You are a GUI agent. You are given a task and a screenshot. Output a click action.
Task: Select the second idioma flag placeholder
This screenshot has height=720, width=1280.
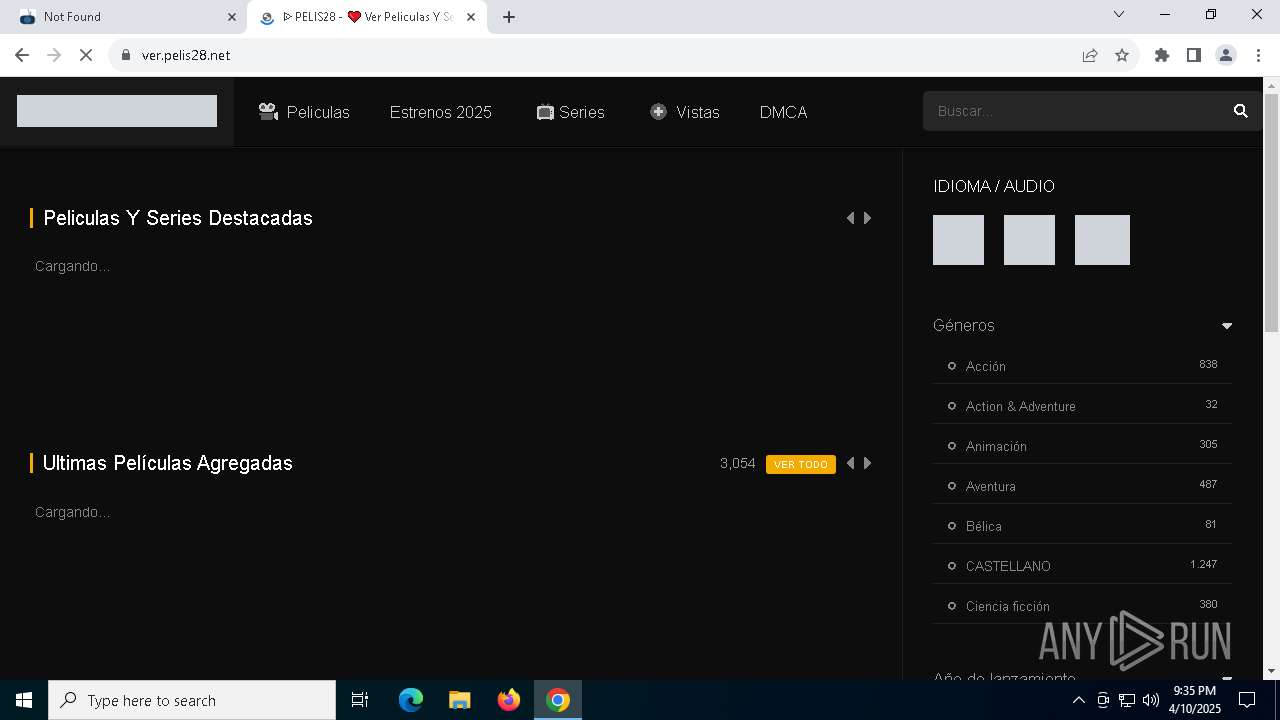[x=1029, y=240]
